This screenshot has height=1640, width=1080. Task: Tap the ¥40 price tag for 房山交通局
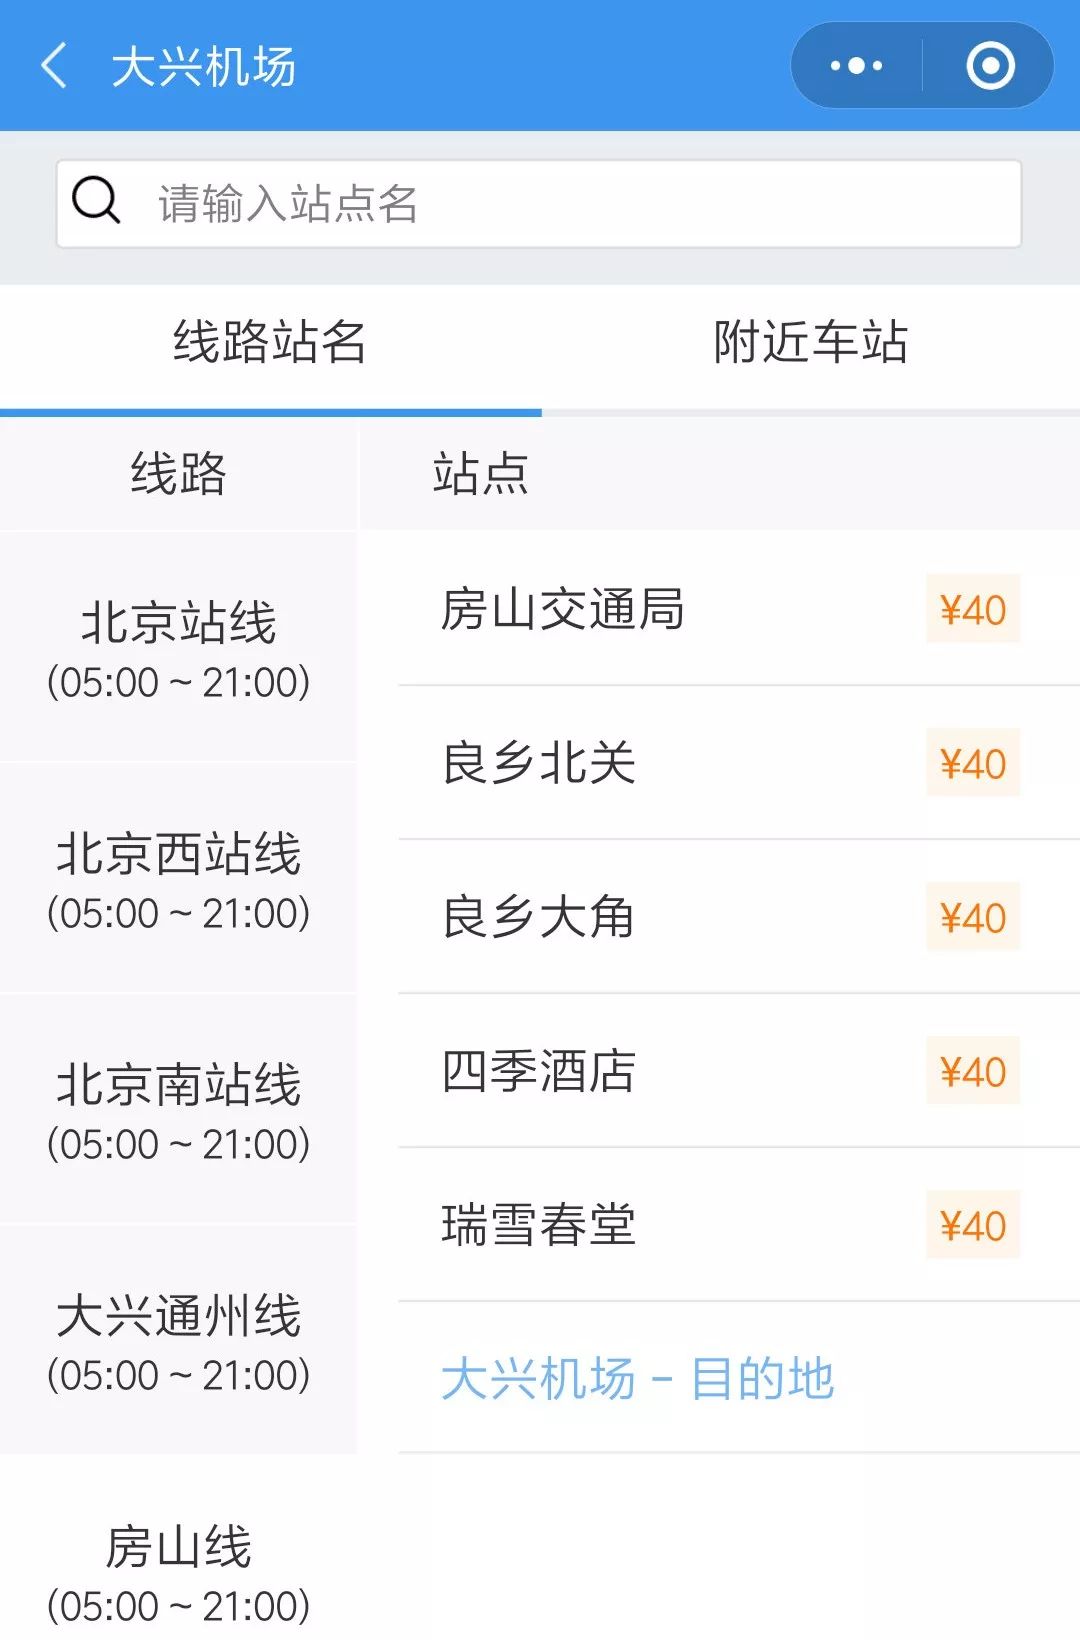click(972, 609)
